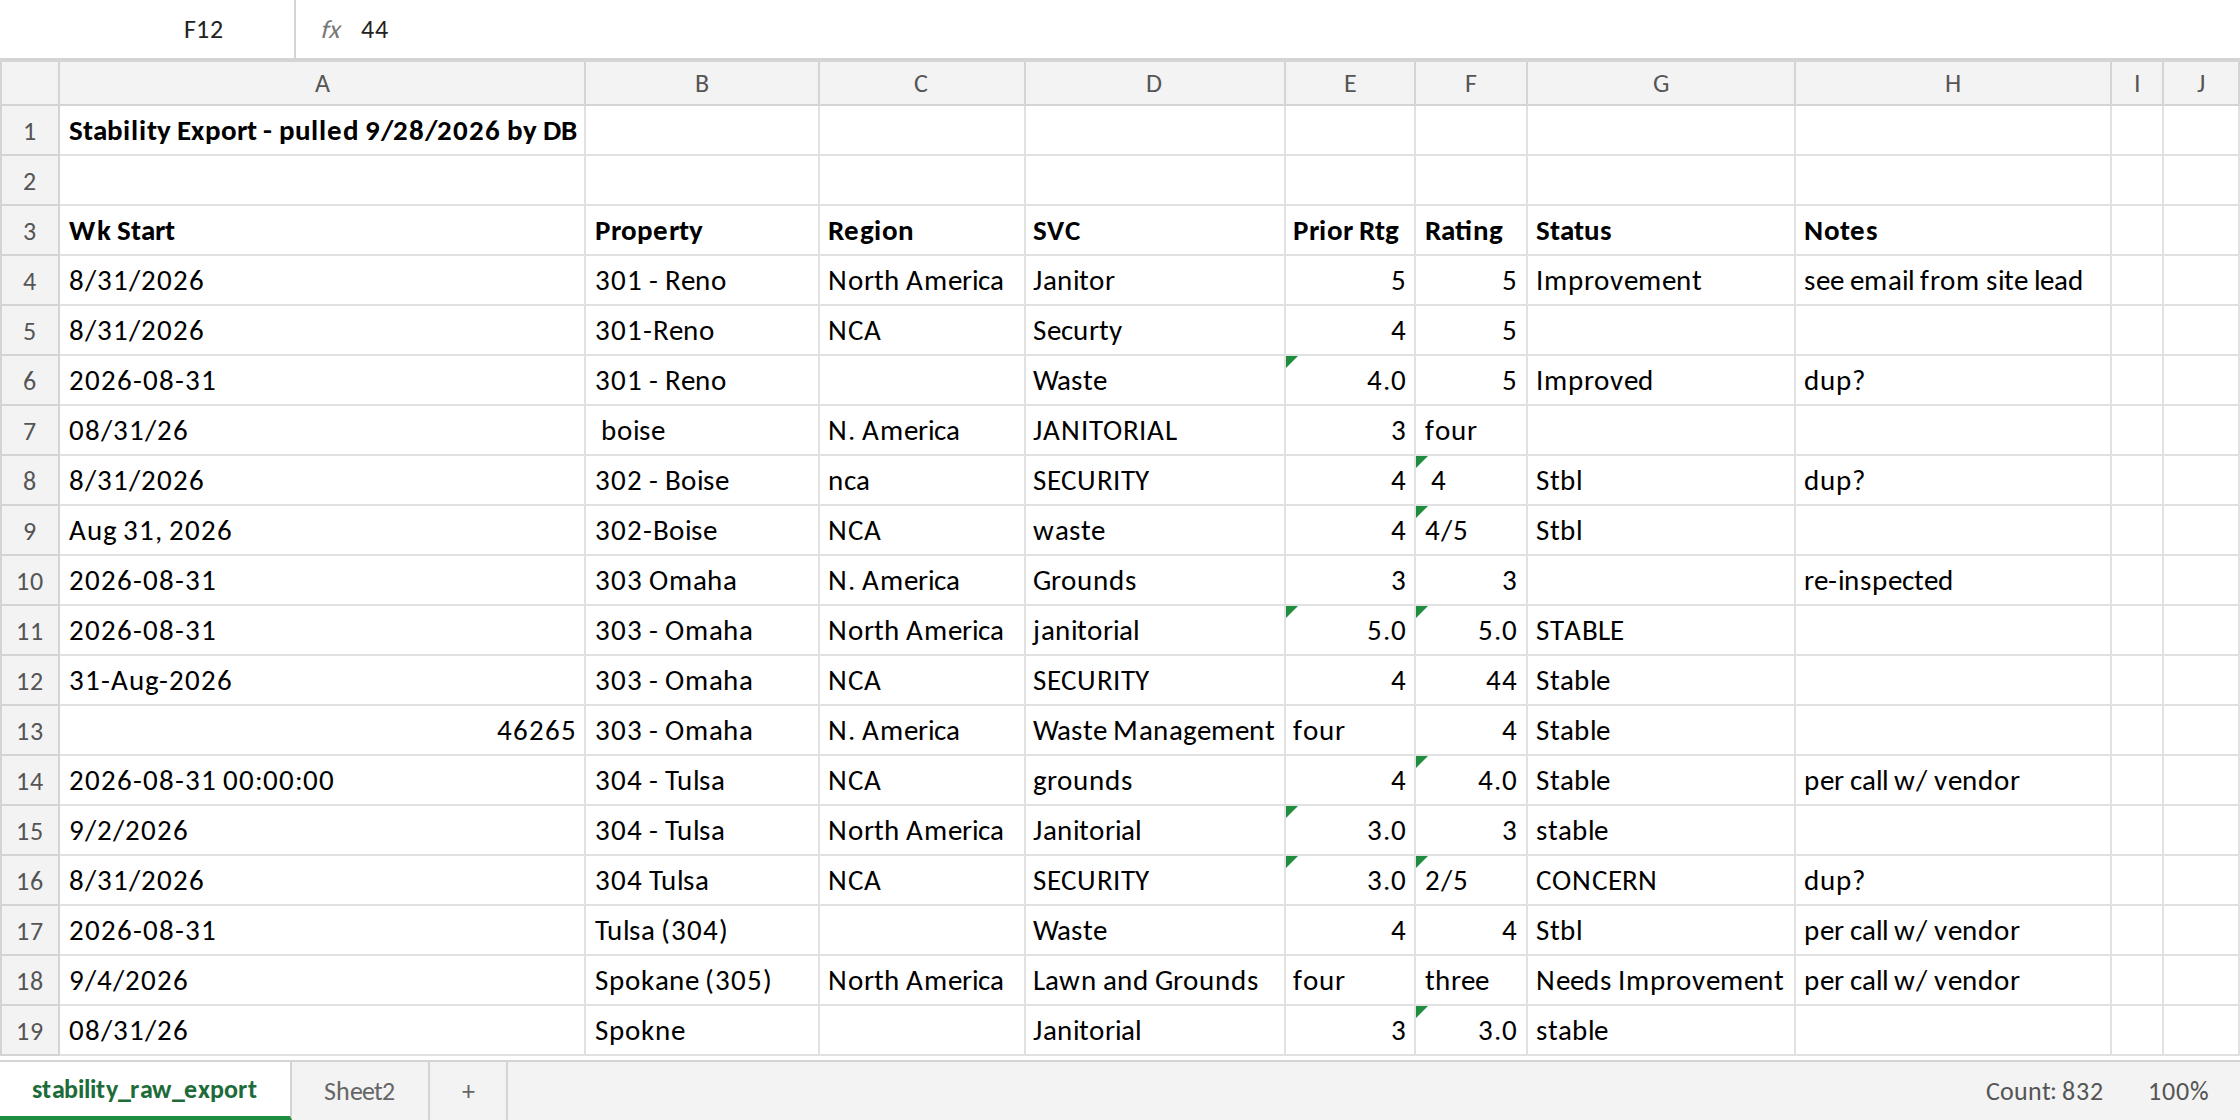Select the 'Spokne' property cell
The height and width of the screenshot is (1120, 2240).
click(x=702, y=1031)
